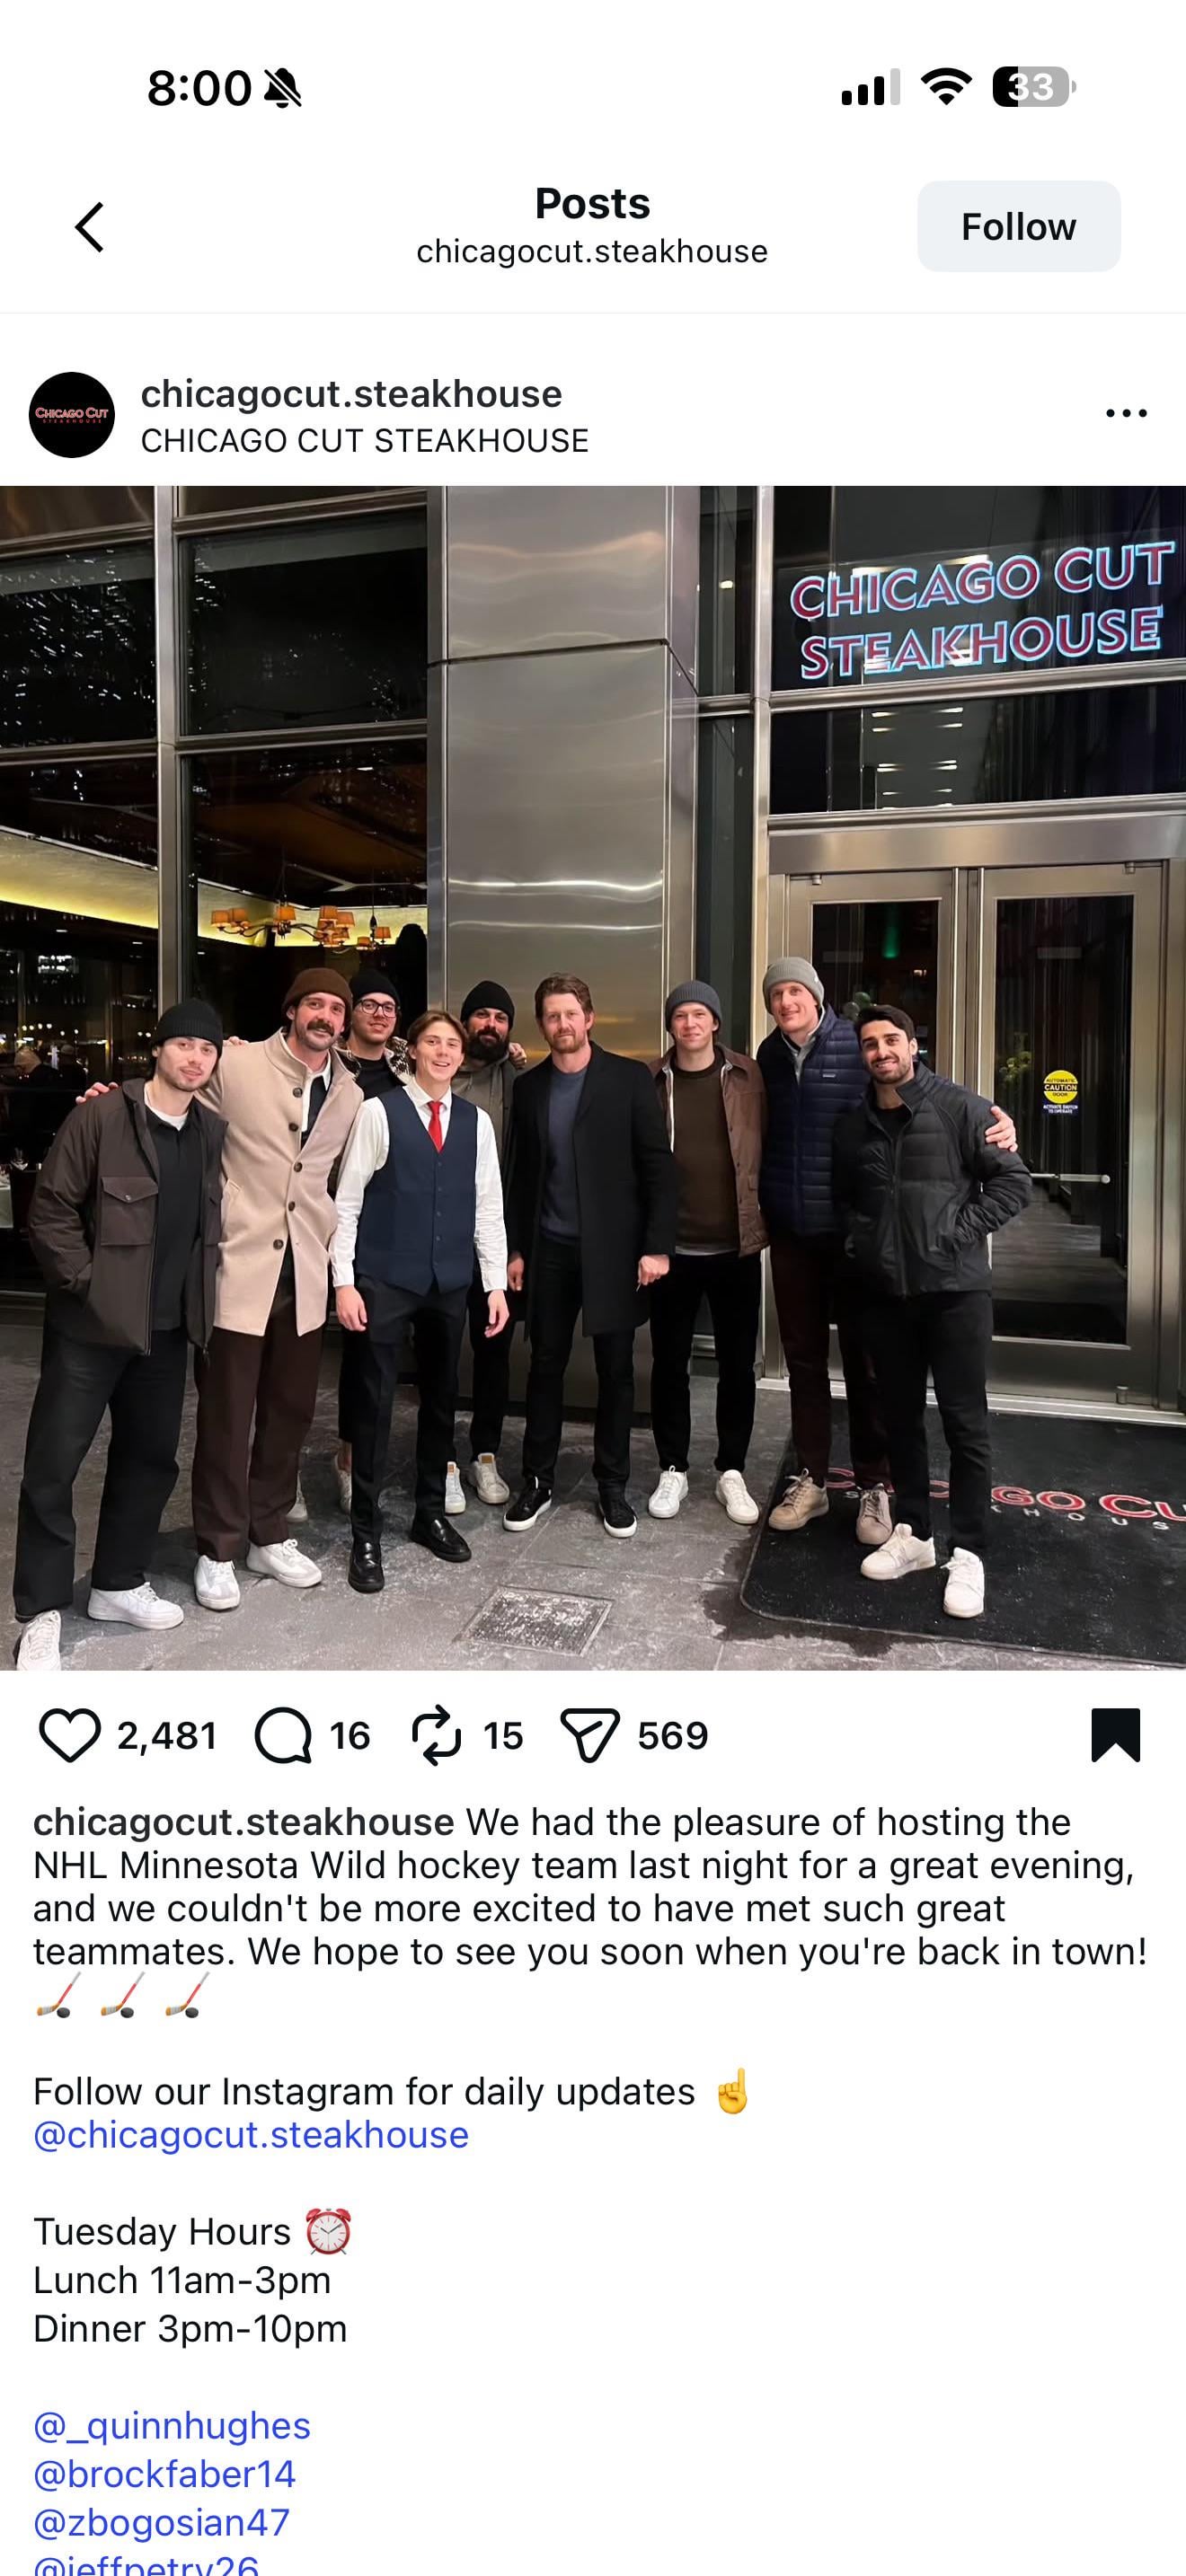This screenshot has width=1186, height=2576.
Task: Follow chicagocut.steakhouse account
Action: point(1018,226)
